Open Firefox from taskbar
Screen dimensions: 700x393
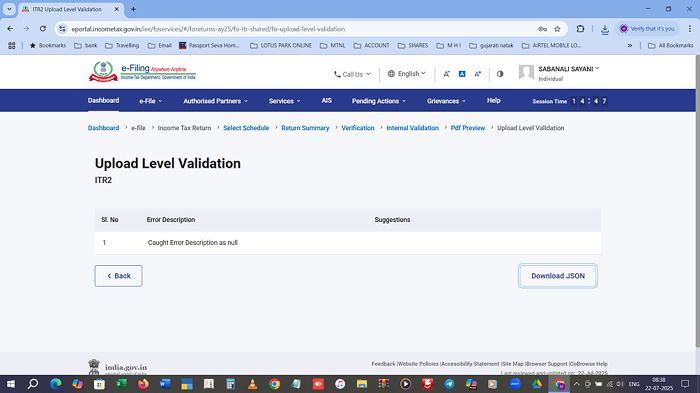click(x=143, y=384)
